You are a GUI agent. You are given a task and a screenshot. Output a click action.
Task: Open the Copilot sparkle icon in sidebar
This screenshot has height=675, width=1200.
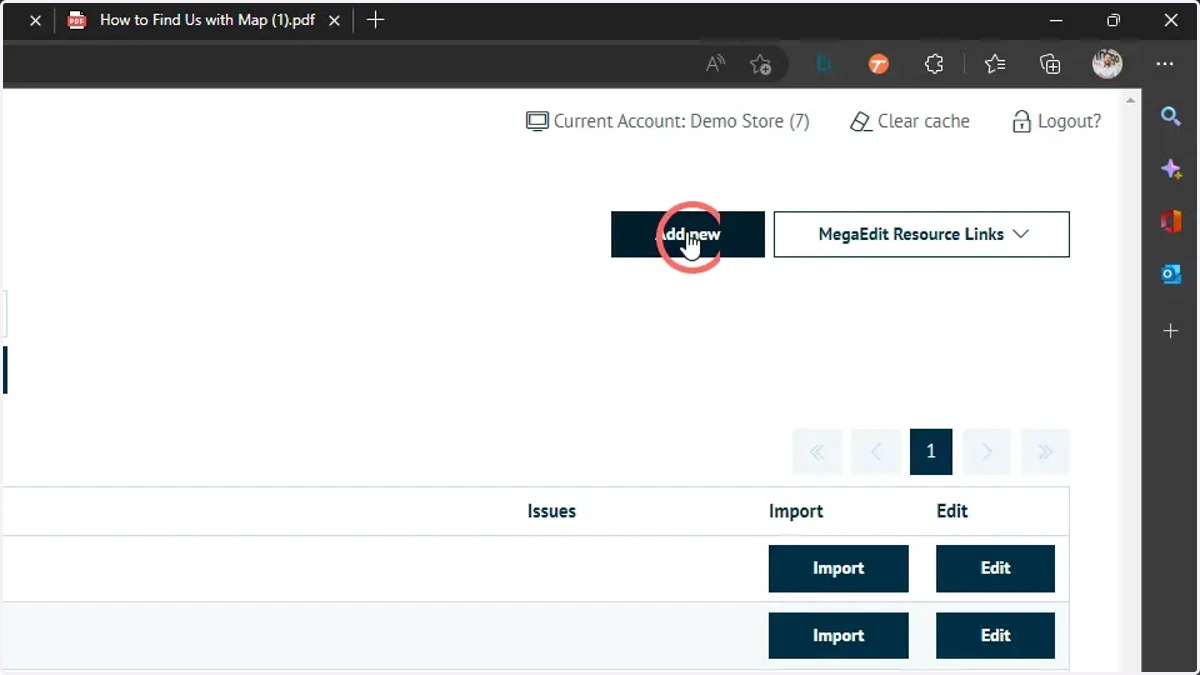(1171, 169)
